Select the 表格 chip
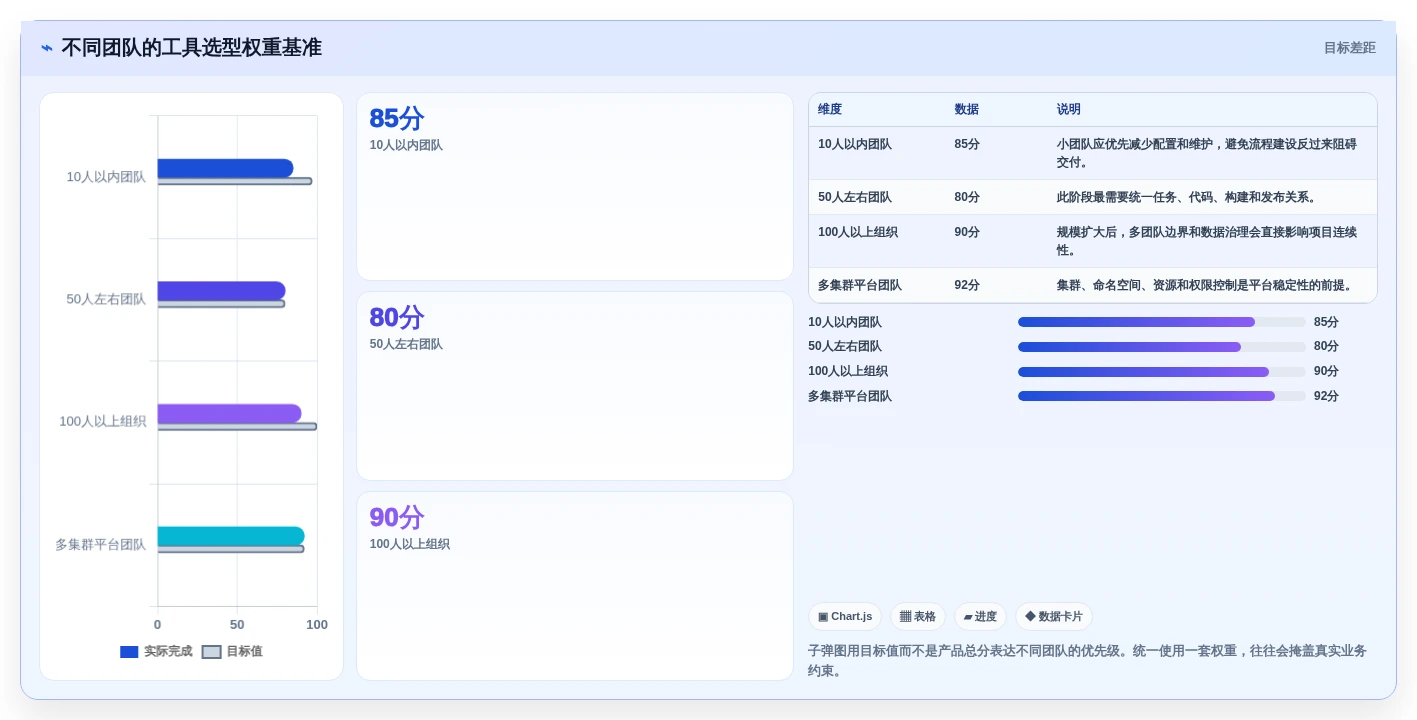Image resolution: width=1417 pixels, height=720 pixels. (x=918, y=617)
